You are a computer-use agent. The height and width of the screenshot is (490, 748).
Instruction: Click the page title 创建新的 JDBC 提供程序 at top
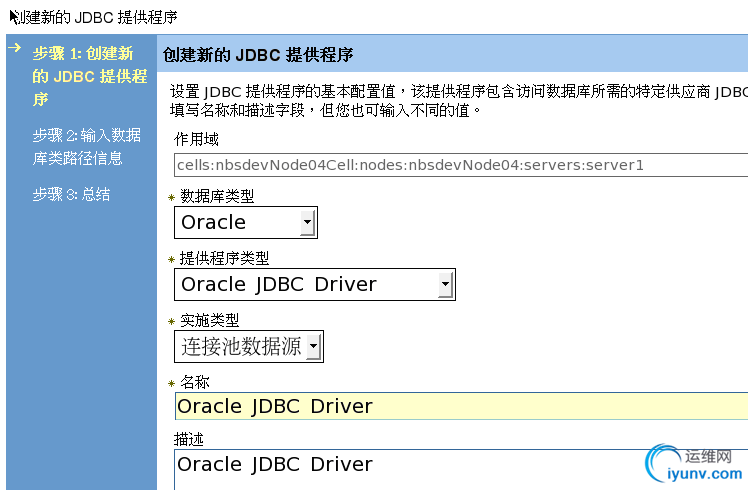click(x=94, y=17)
